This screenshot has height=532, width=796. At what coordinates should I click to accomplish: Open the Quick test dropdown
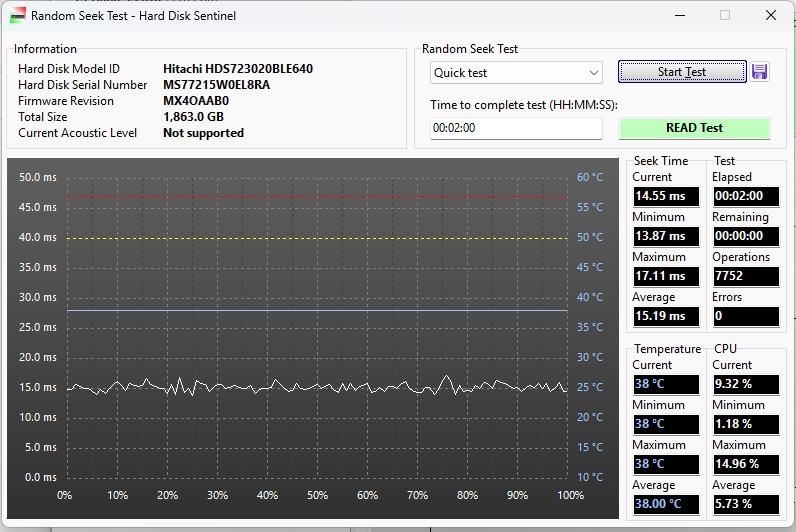[x=516, y=73]
